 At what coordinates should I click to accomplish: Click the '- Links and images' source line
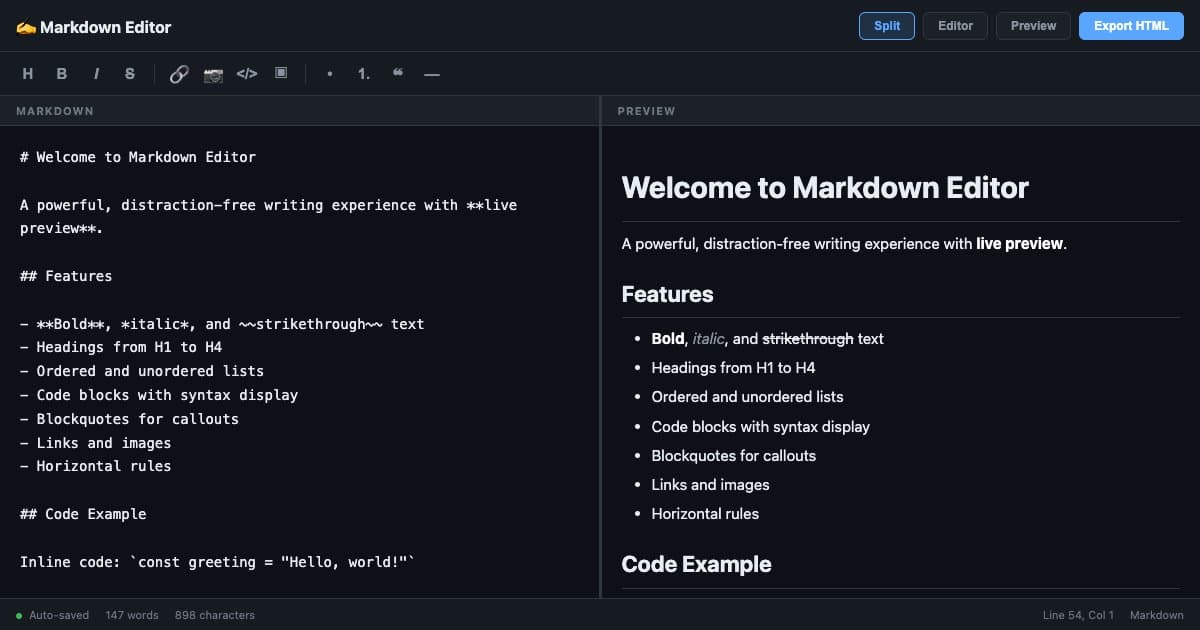(x=95, y=443)
